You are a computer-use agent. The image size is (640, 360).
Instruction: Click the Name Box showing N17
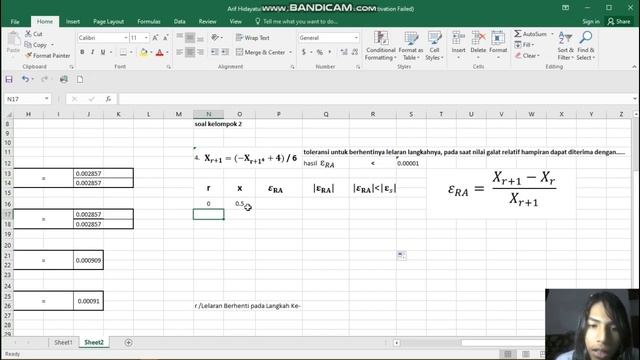point(27,99)
